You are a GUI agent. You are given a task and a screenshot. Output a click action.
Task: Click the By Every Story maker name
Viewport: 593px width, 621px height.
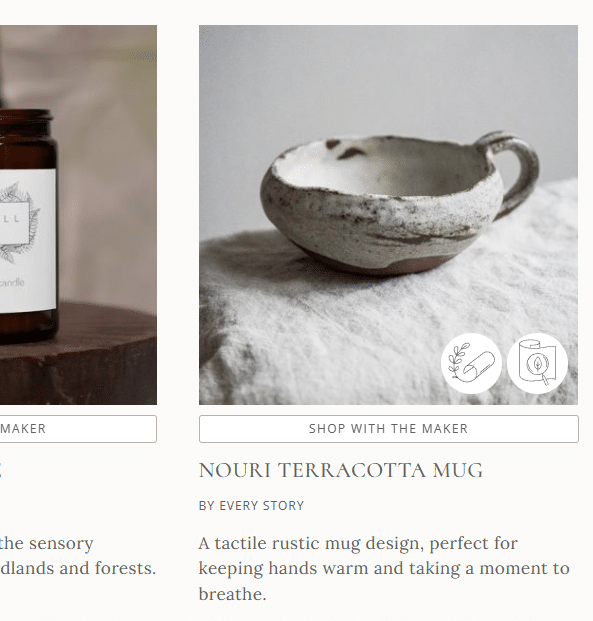coord(251,506)
